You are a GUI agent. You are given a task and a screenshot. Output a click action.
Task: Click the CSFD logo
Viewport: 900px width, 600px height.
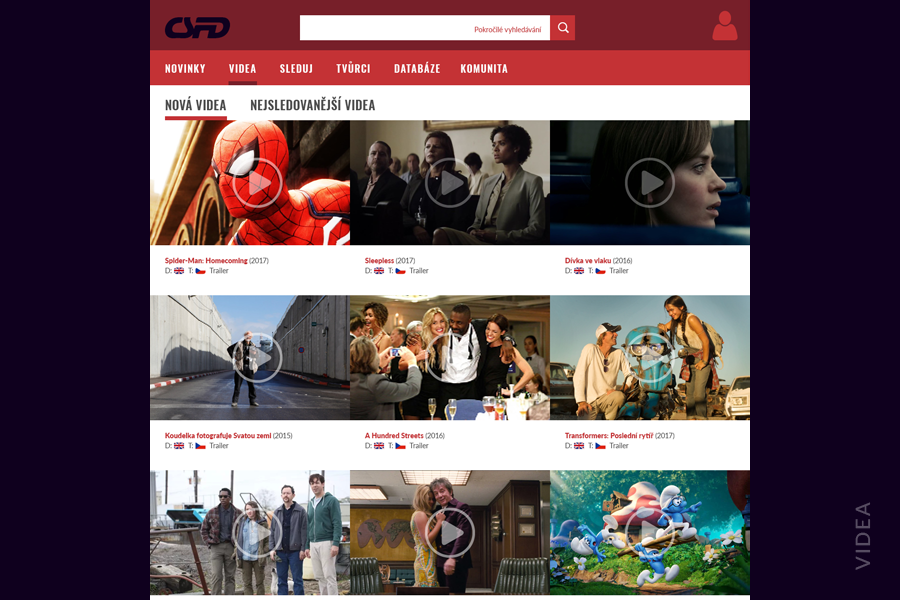coord(197,28)
